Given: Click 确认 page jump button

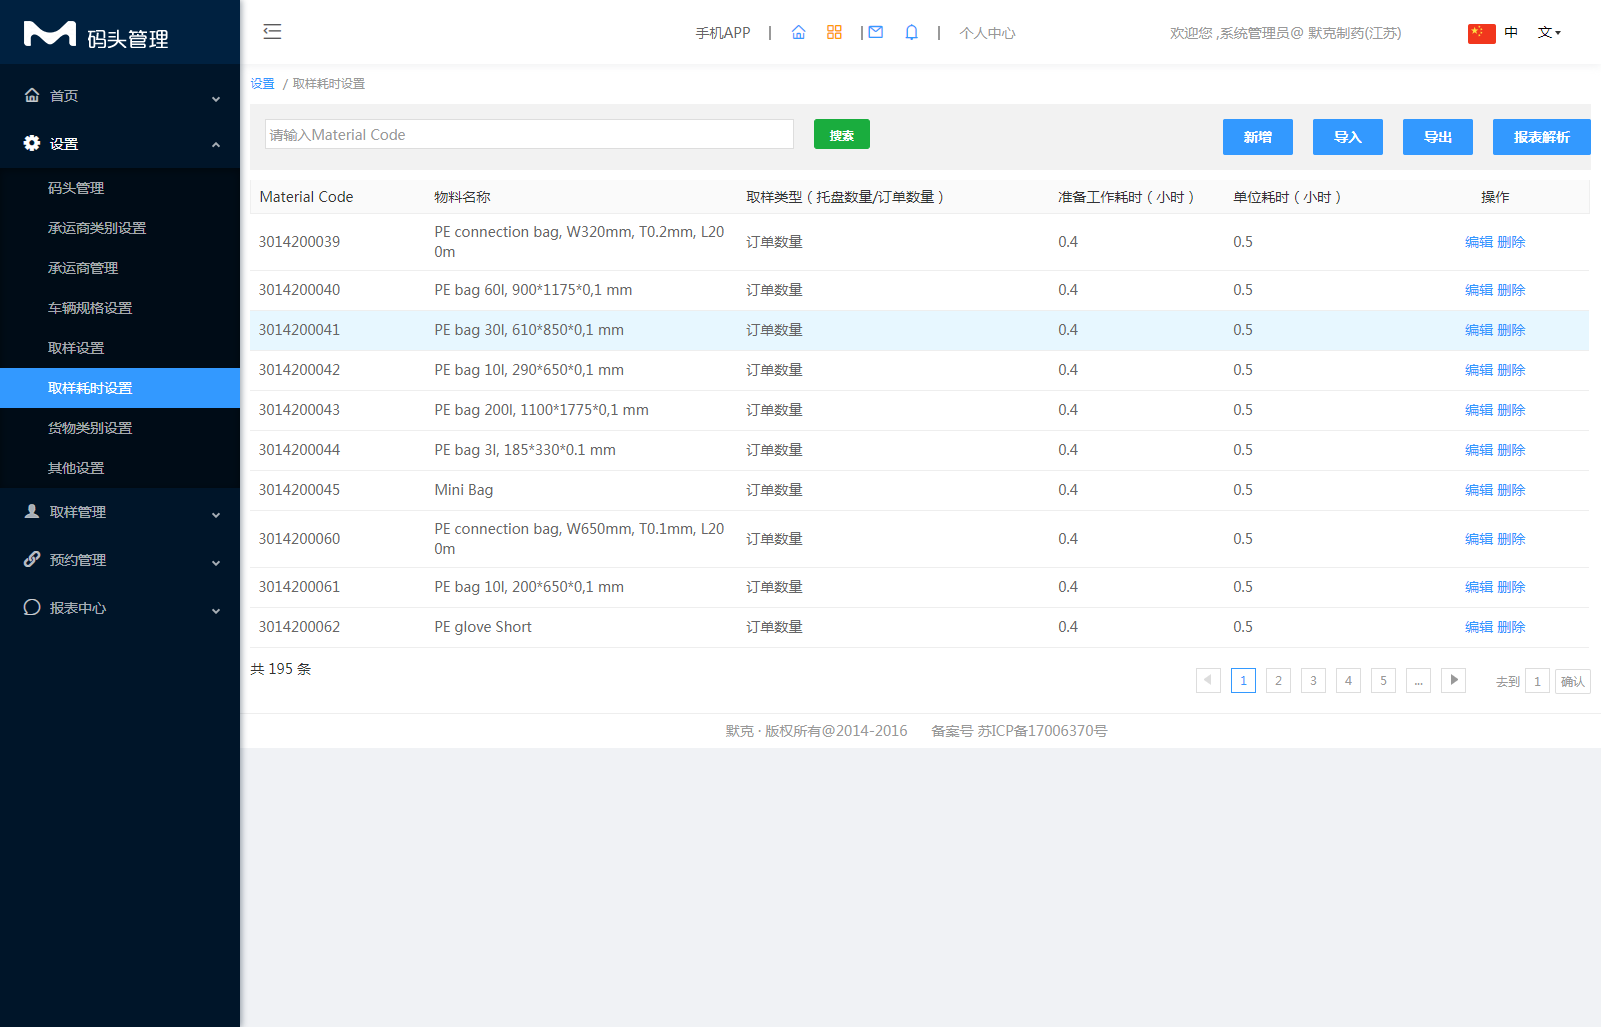Looking at the screenshot, I should [x=1573, y=681].
